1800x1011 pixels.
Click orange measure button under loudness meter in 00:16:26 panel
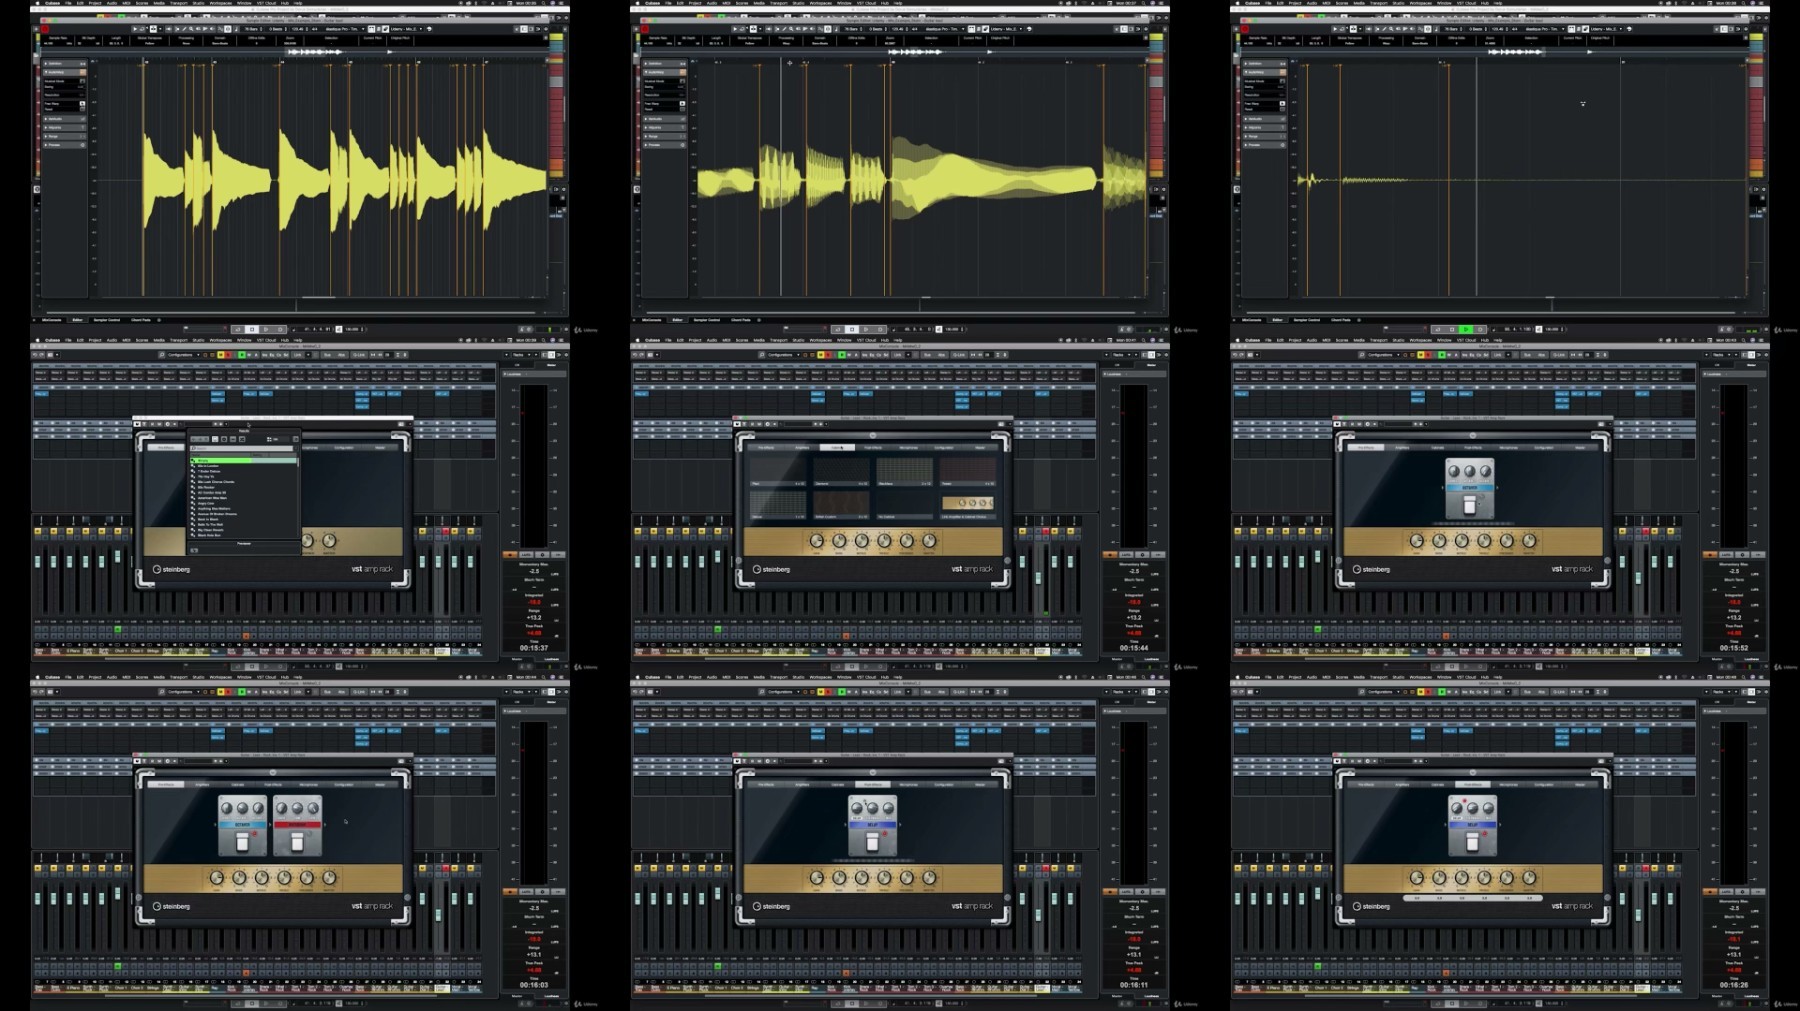click(1710, 891)
